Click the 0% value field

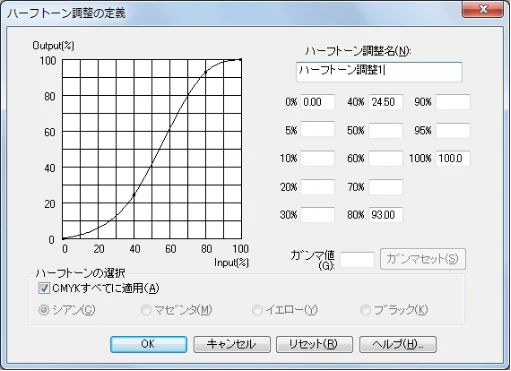(x=318, y=102)
